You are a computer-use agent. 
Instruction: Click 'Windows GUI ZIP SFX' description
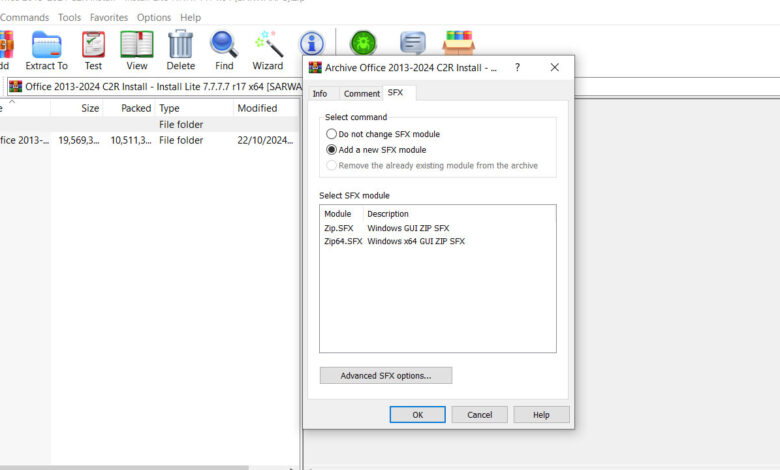[x=408, y=228]
